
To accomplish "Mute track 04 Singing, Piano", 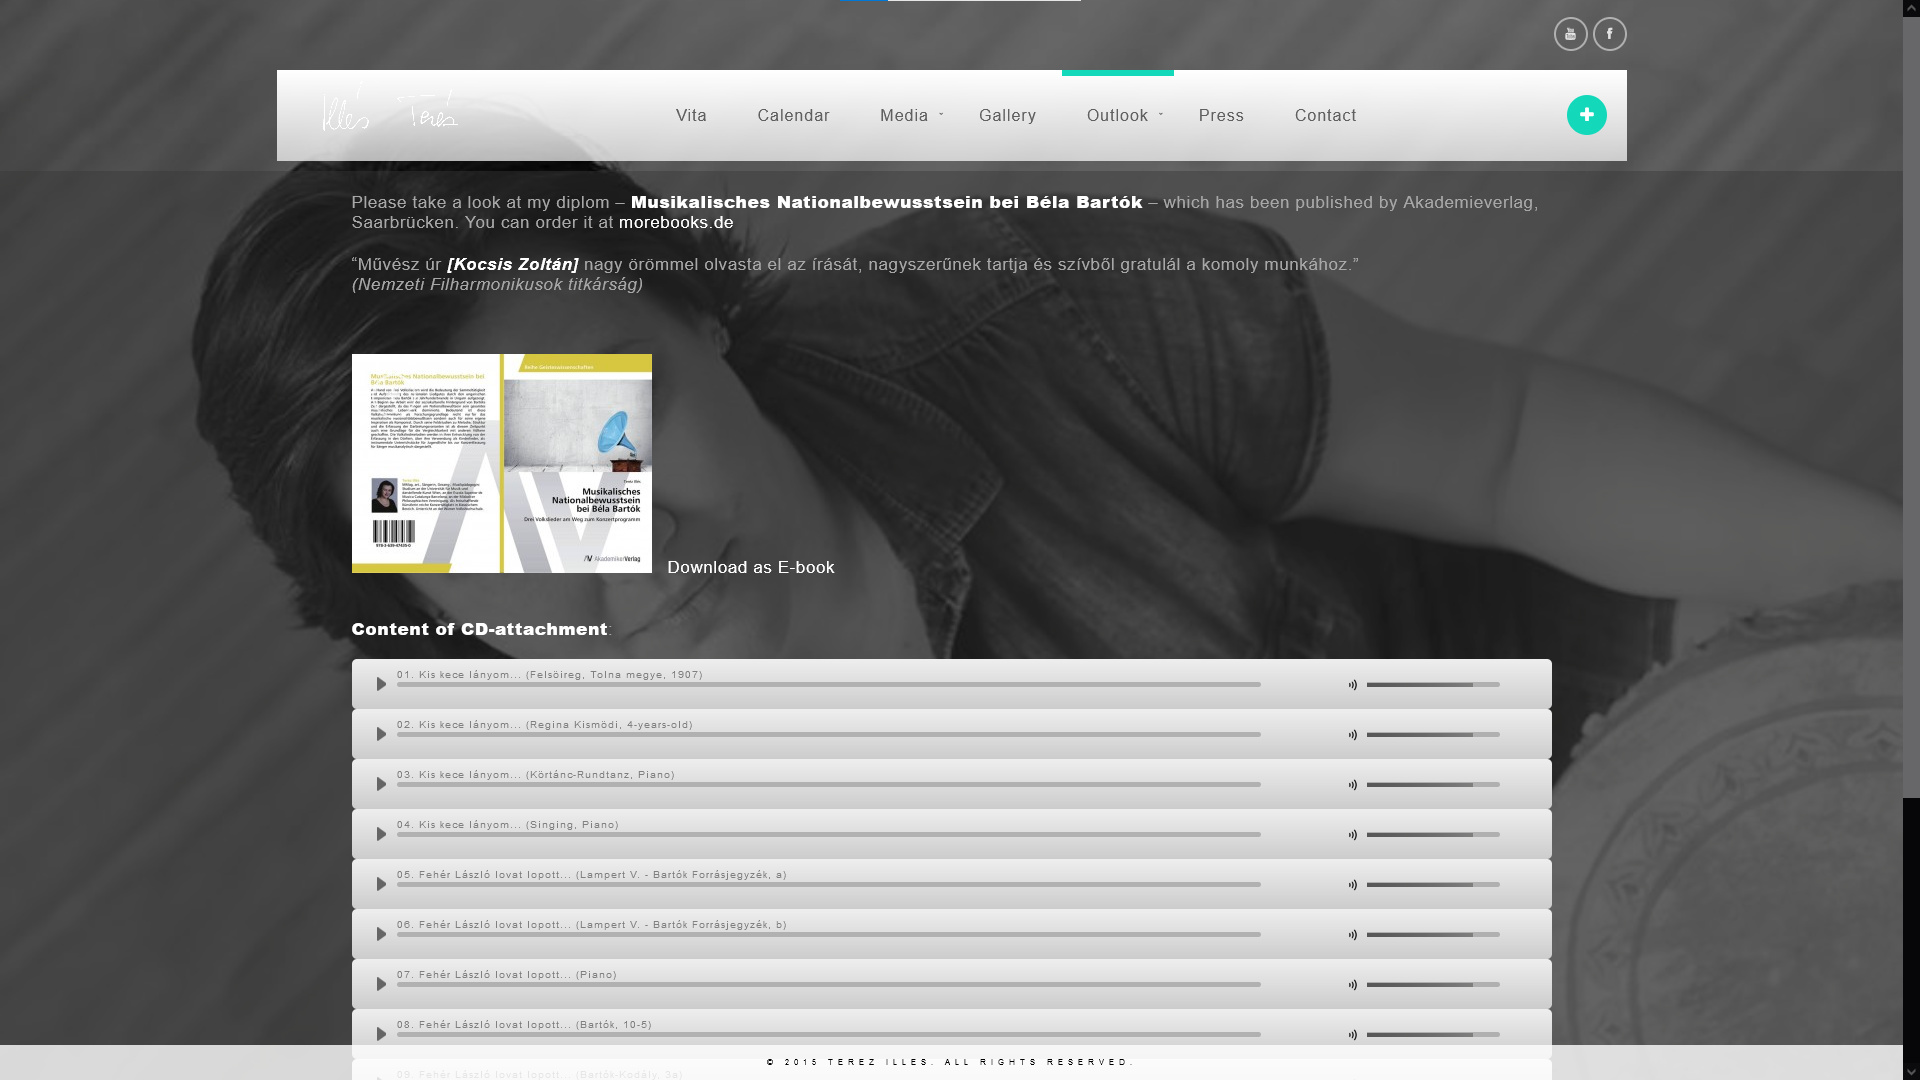I will pos(1352,835).
